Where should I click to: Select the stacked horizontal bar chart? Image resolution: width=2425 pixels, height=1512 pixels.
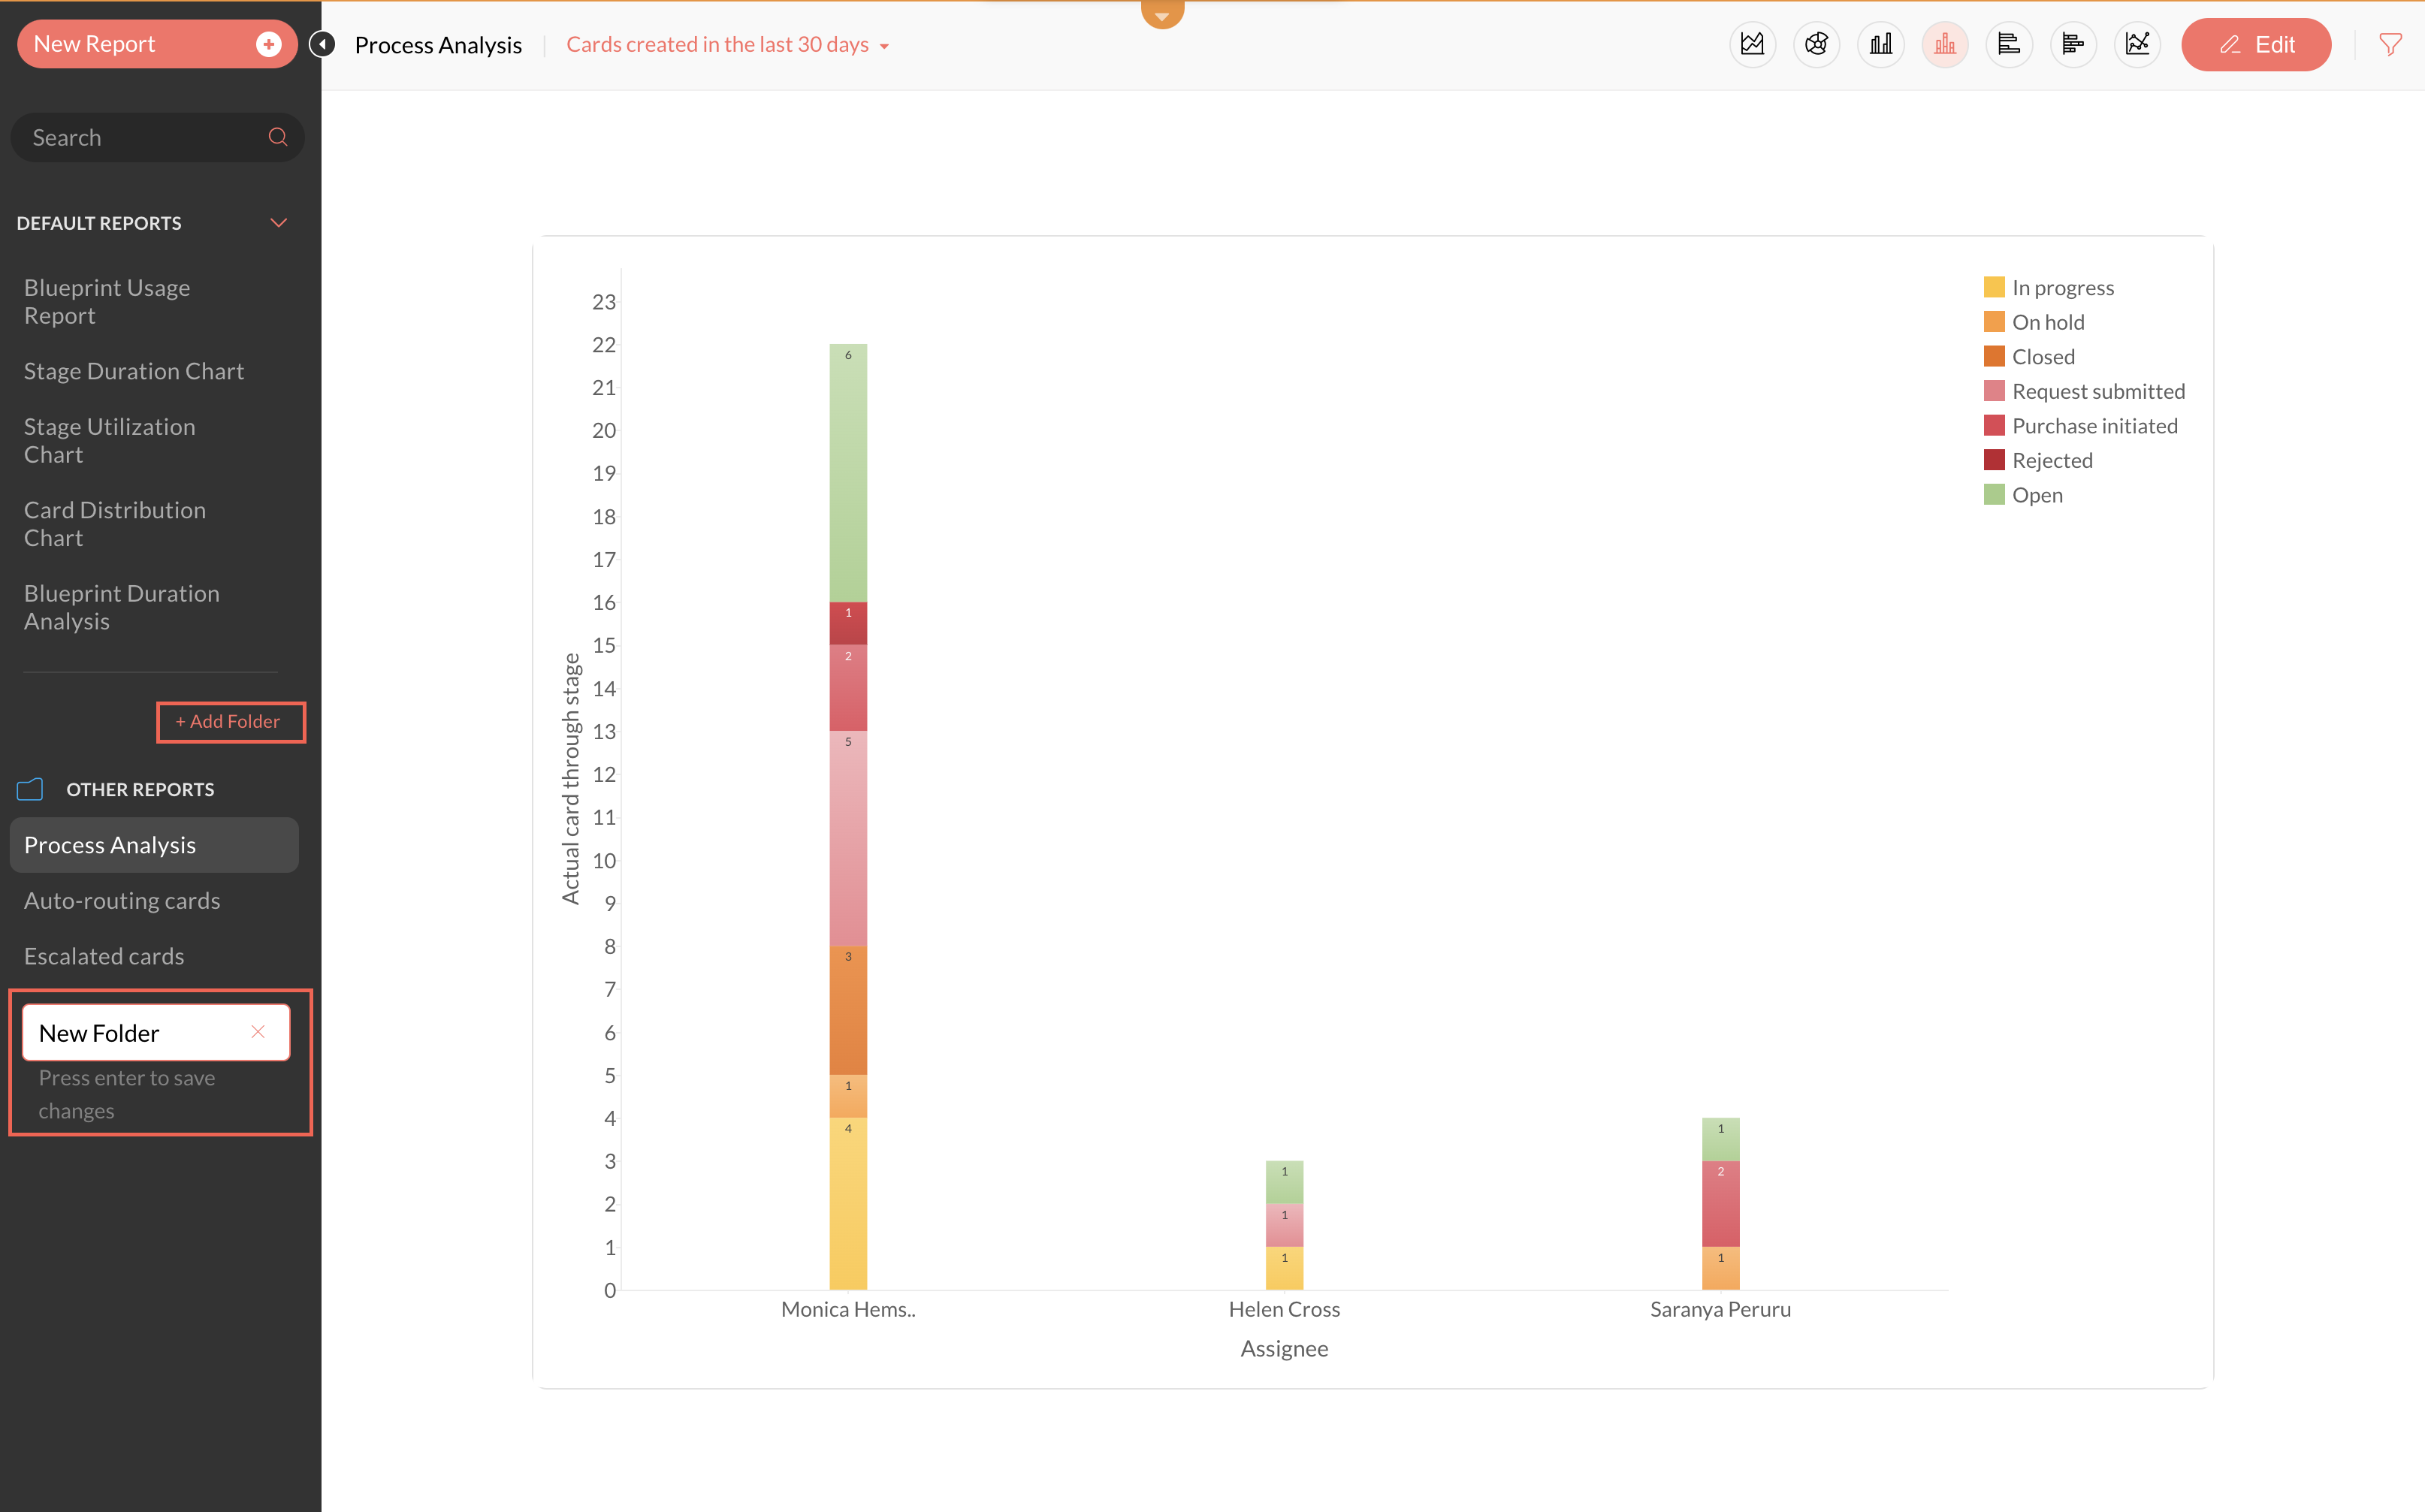coord(2072,44)
